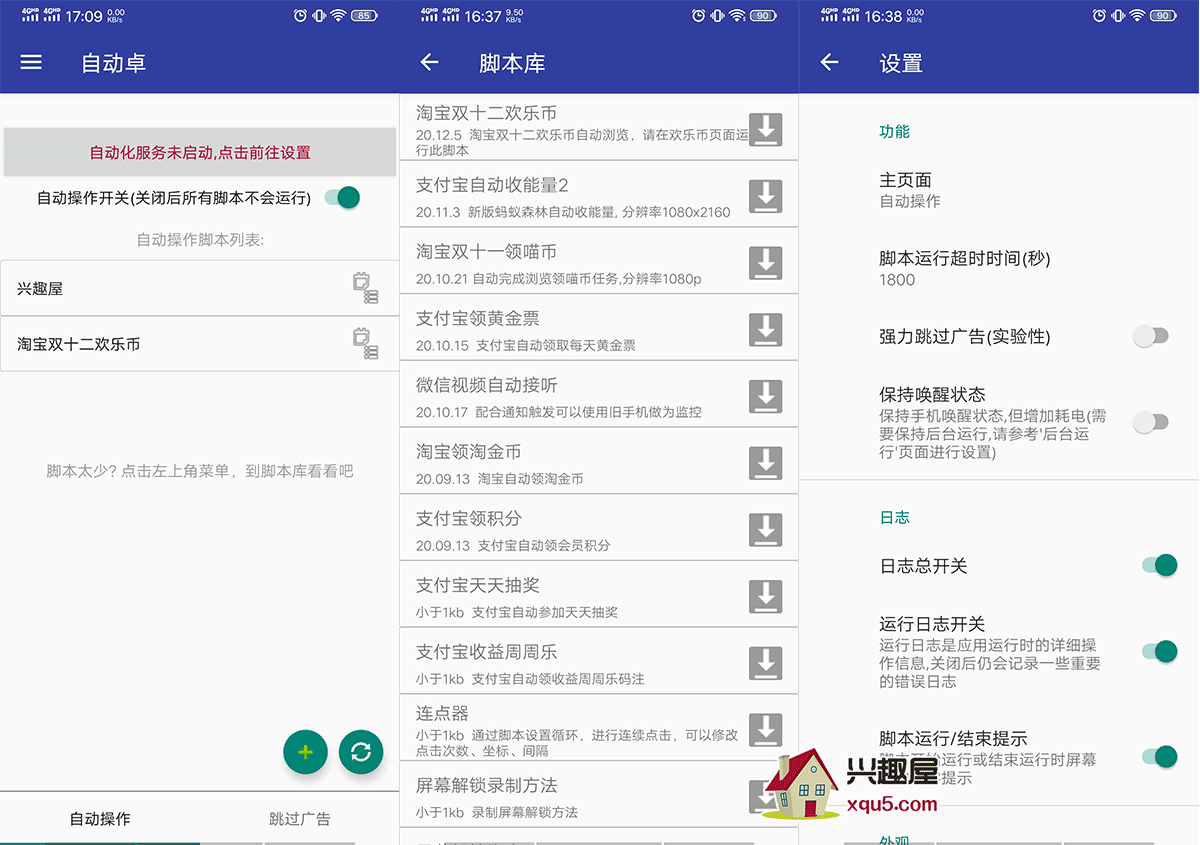The height and width of the screenshot is (845, 1200).
Task: Switch to the 跳过广告 bottom tab
Action: [x=300, y=818]
